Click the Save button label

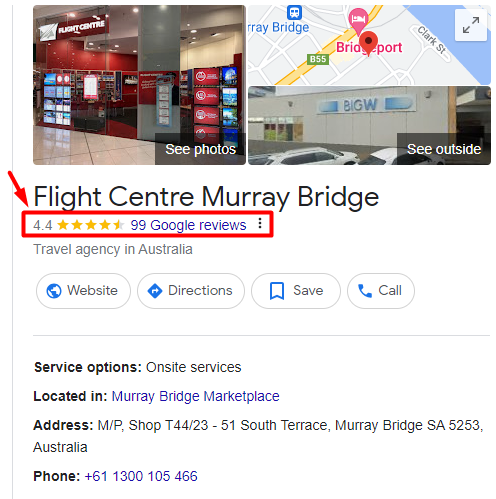[x=308, y=291]
